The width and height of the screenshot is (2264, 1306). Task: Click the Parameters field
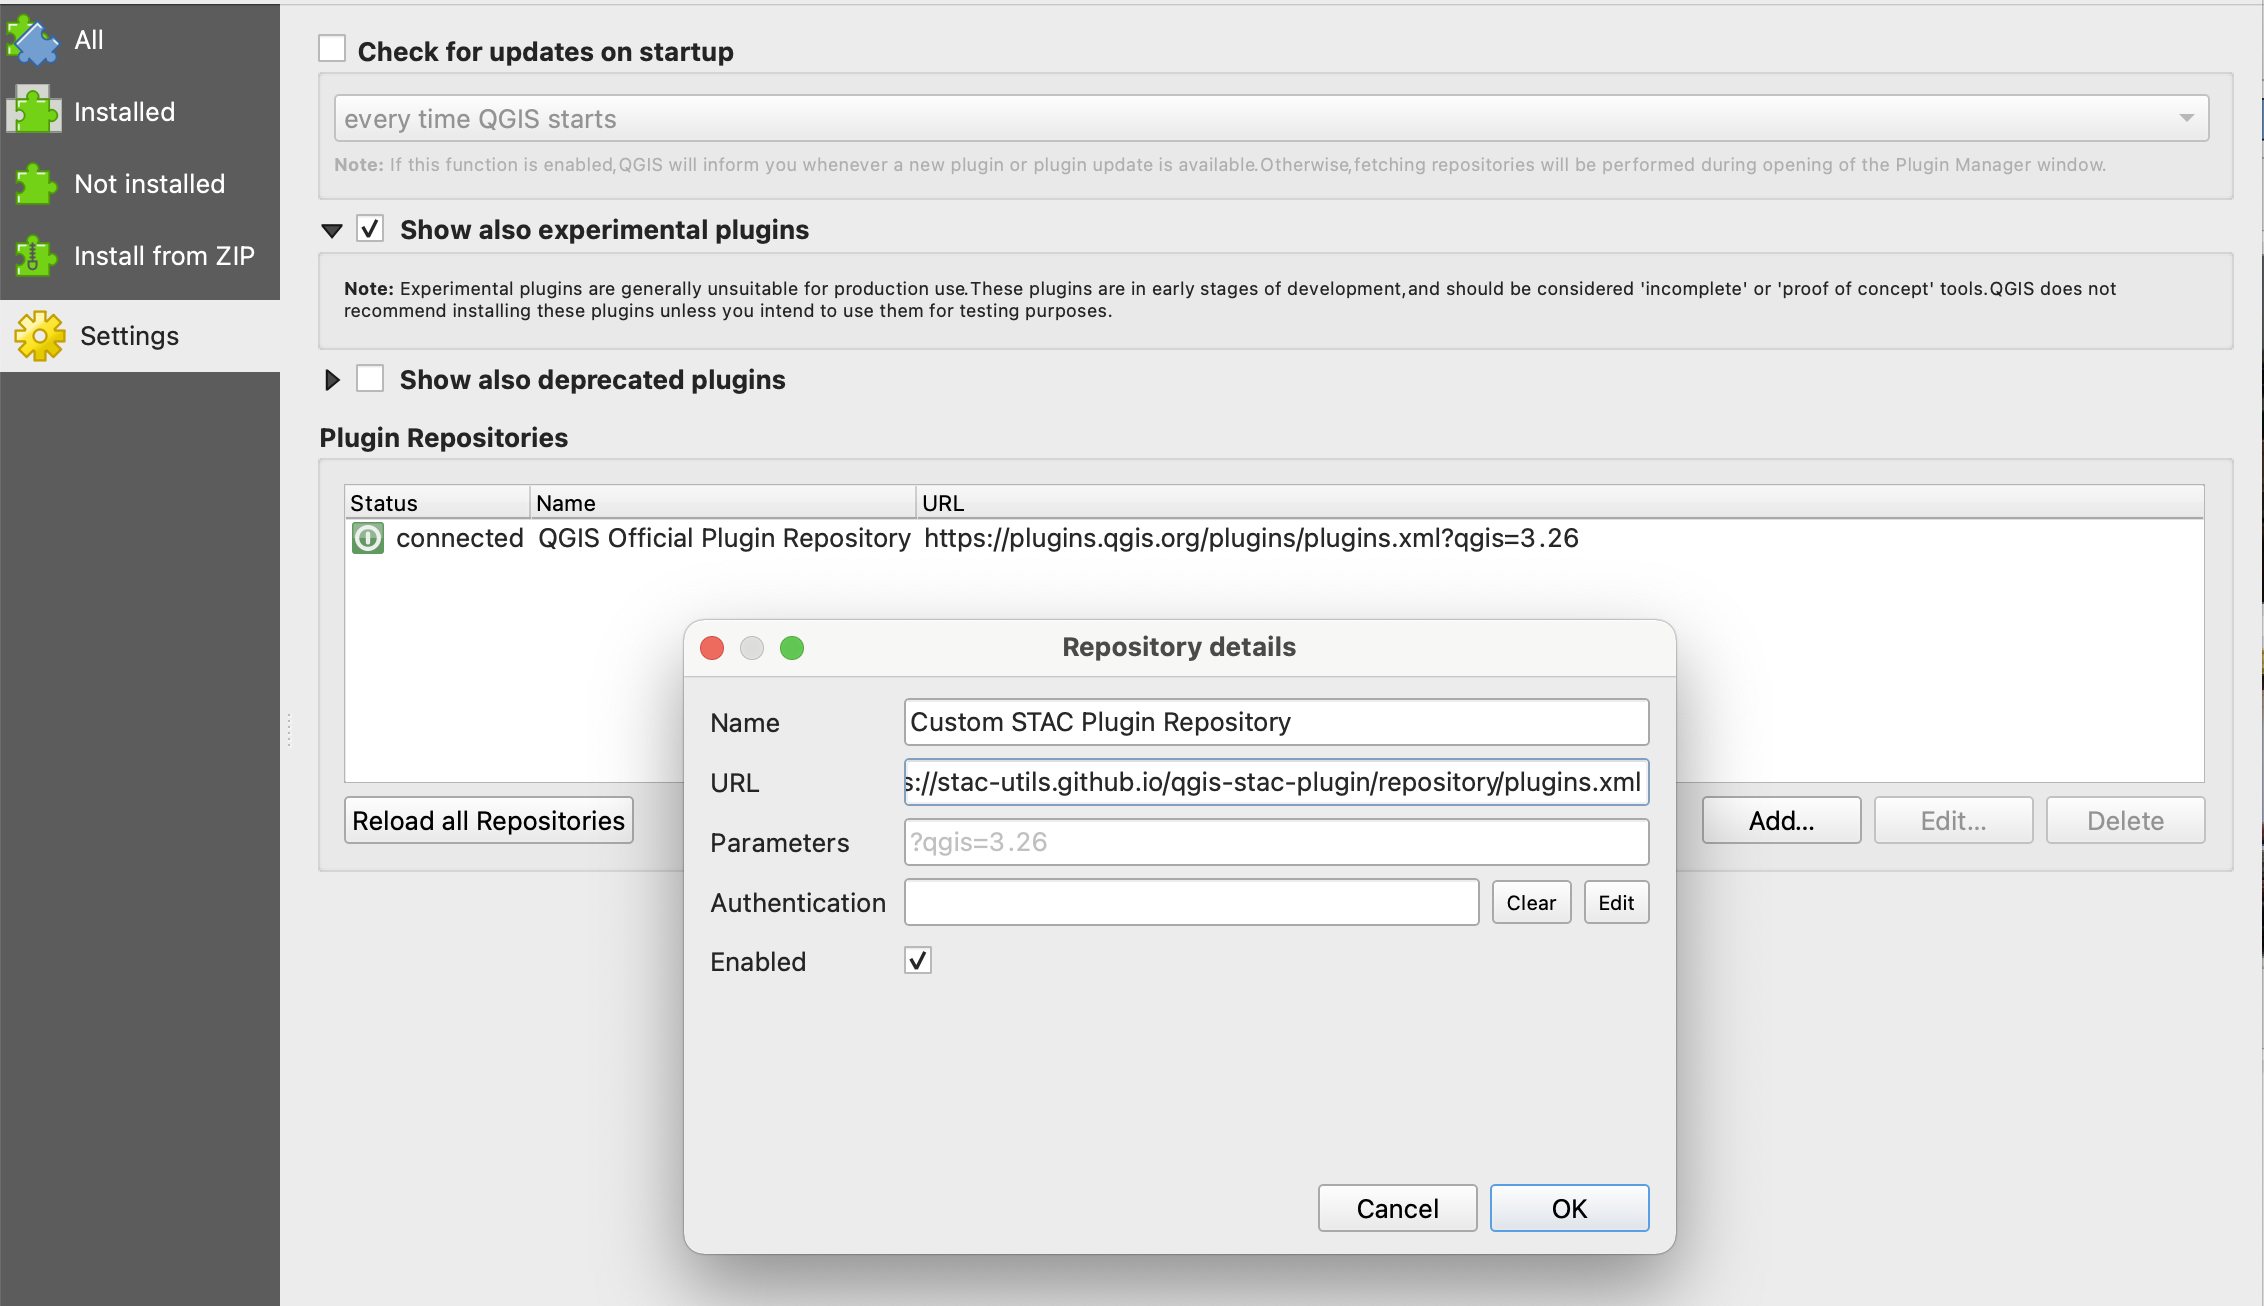tap(1276, 842)
